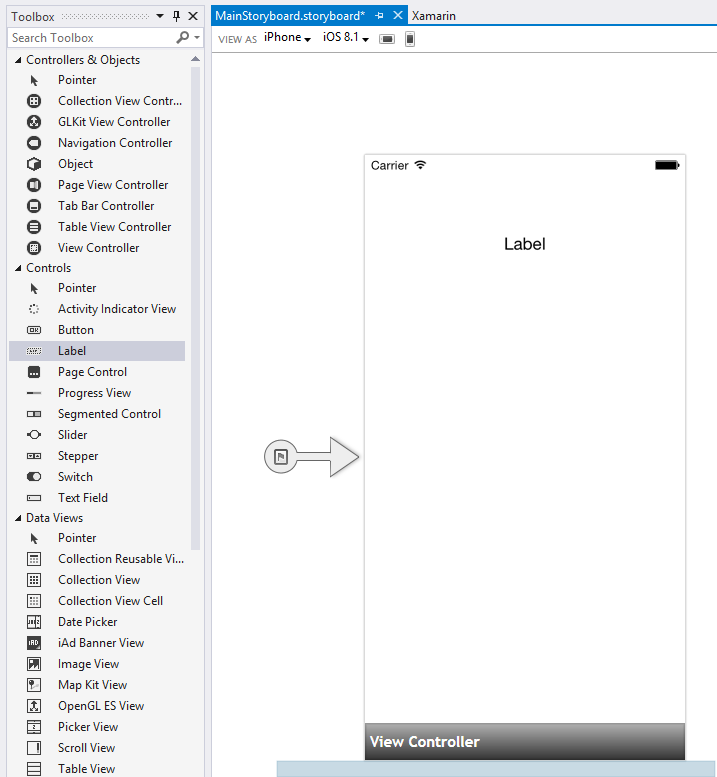Image resolution: width=717 pixels, height=777 pixels.
Task: Choose the Map Kit View icon
Action: [34, 685]
